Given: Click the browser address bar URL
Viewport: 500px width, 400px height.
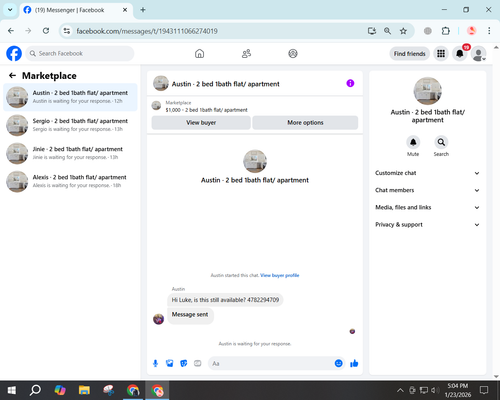Looking at the screenshot, I should tap(147, 31).
